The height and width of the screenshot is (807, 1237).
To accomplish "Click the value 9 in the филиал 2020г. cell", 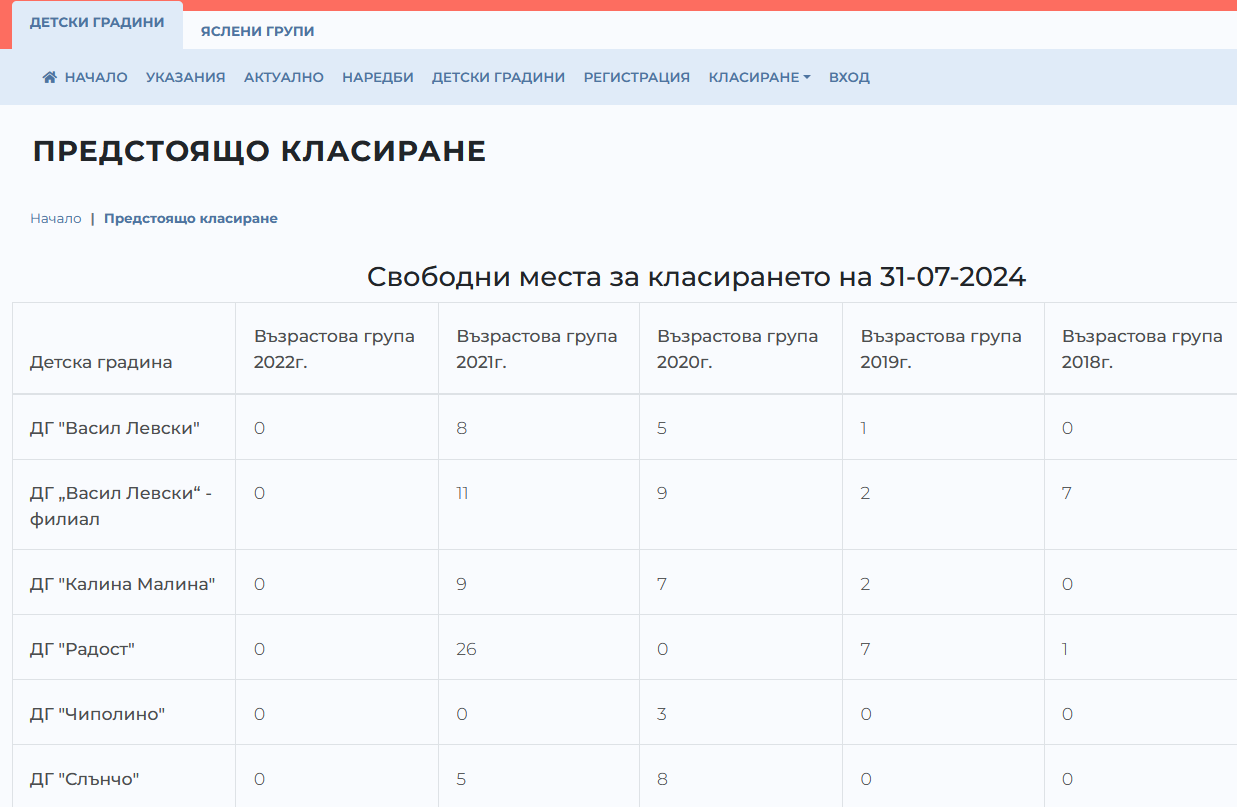I will (662, 493).
